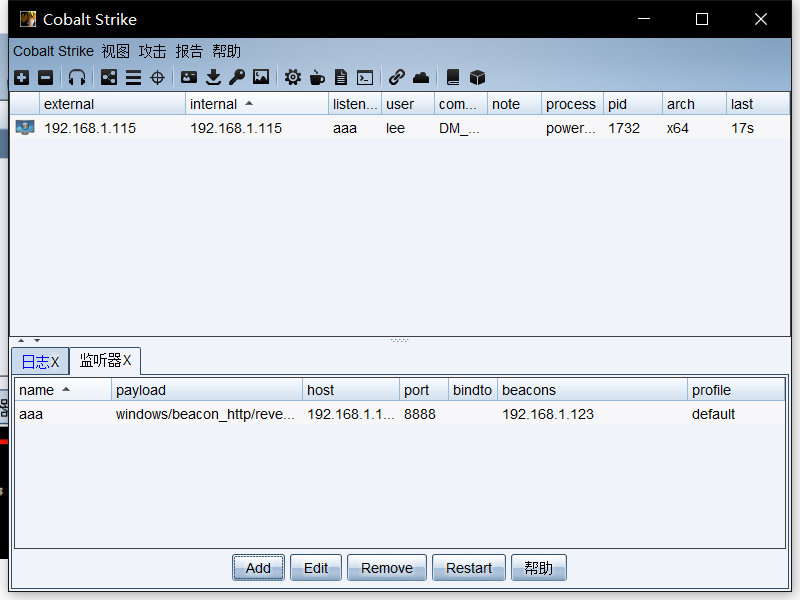800x600 pixels.
Task: Sort listeners by port column header
Action: coord(424,390)
